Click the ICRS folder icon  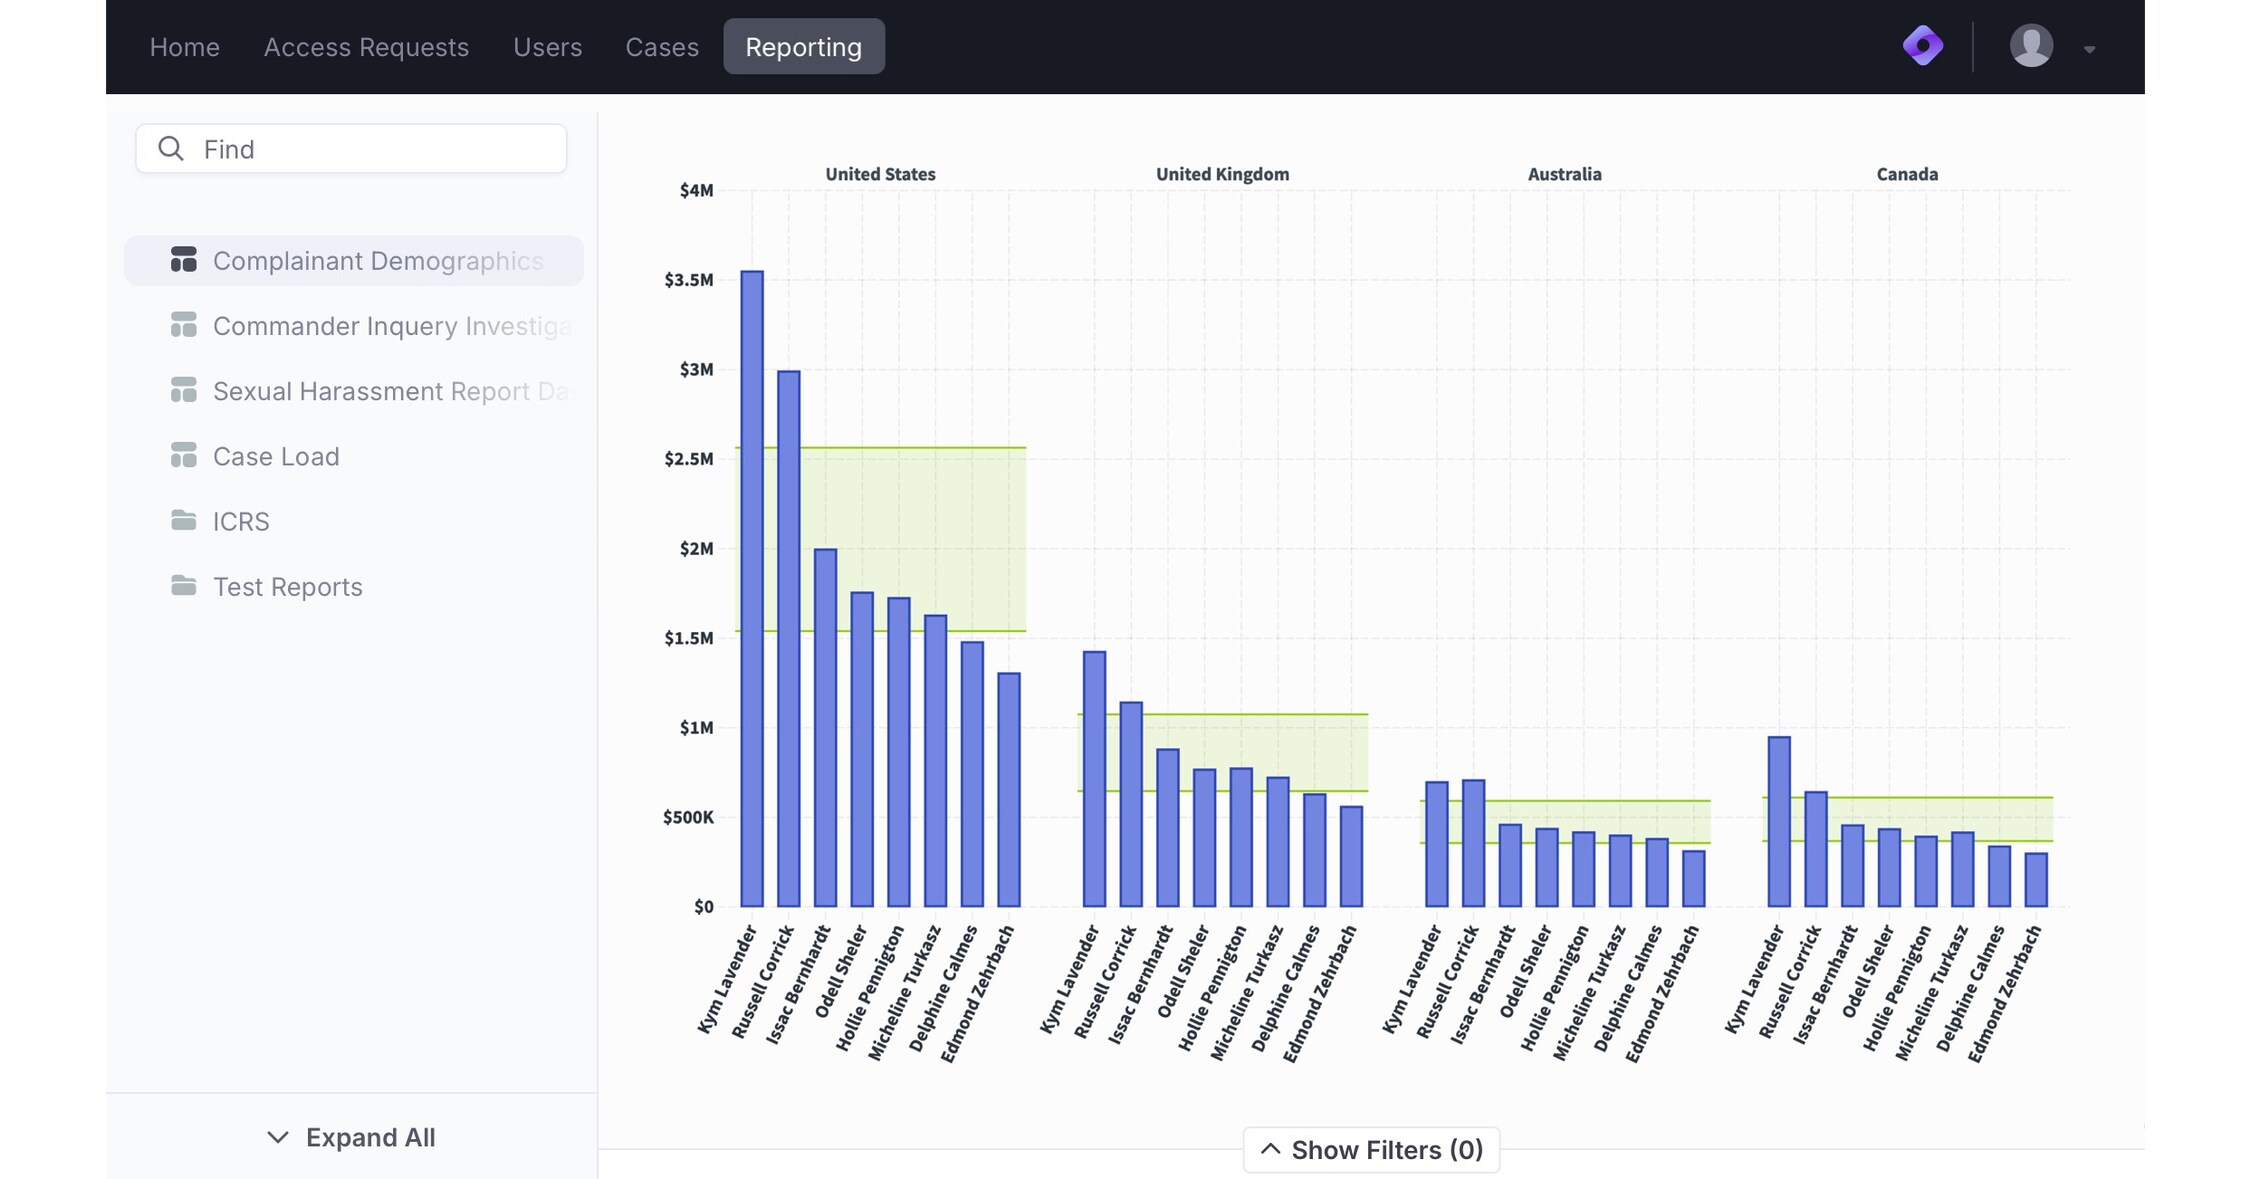click(183, 520)
